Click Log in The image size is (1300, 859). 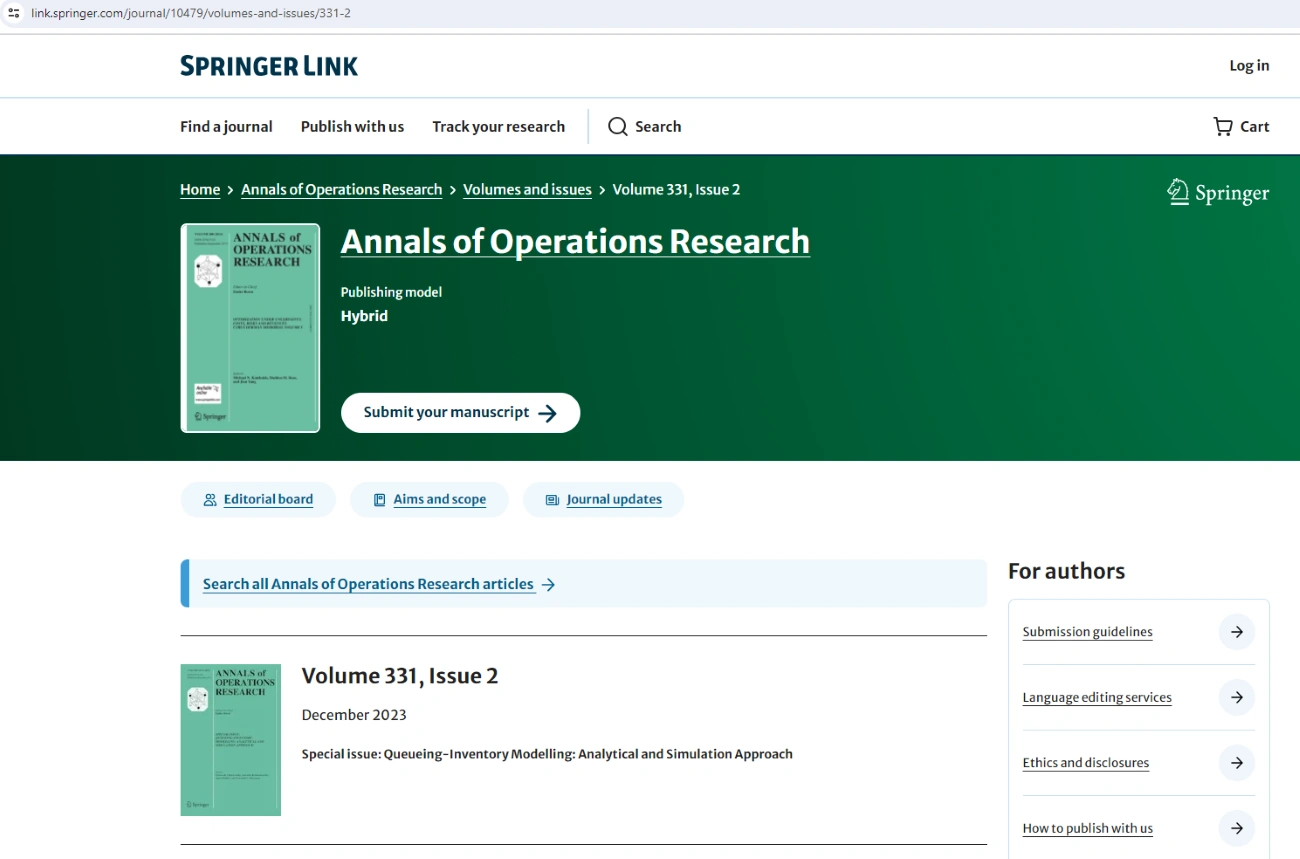[x=1249, y=65]
